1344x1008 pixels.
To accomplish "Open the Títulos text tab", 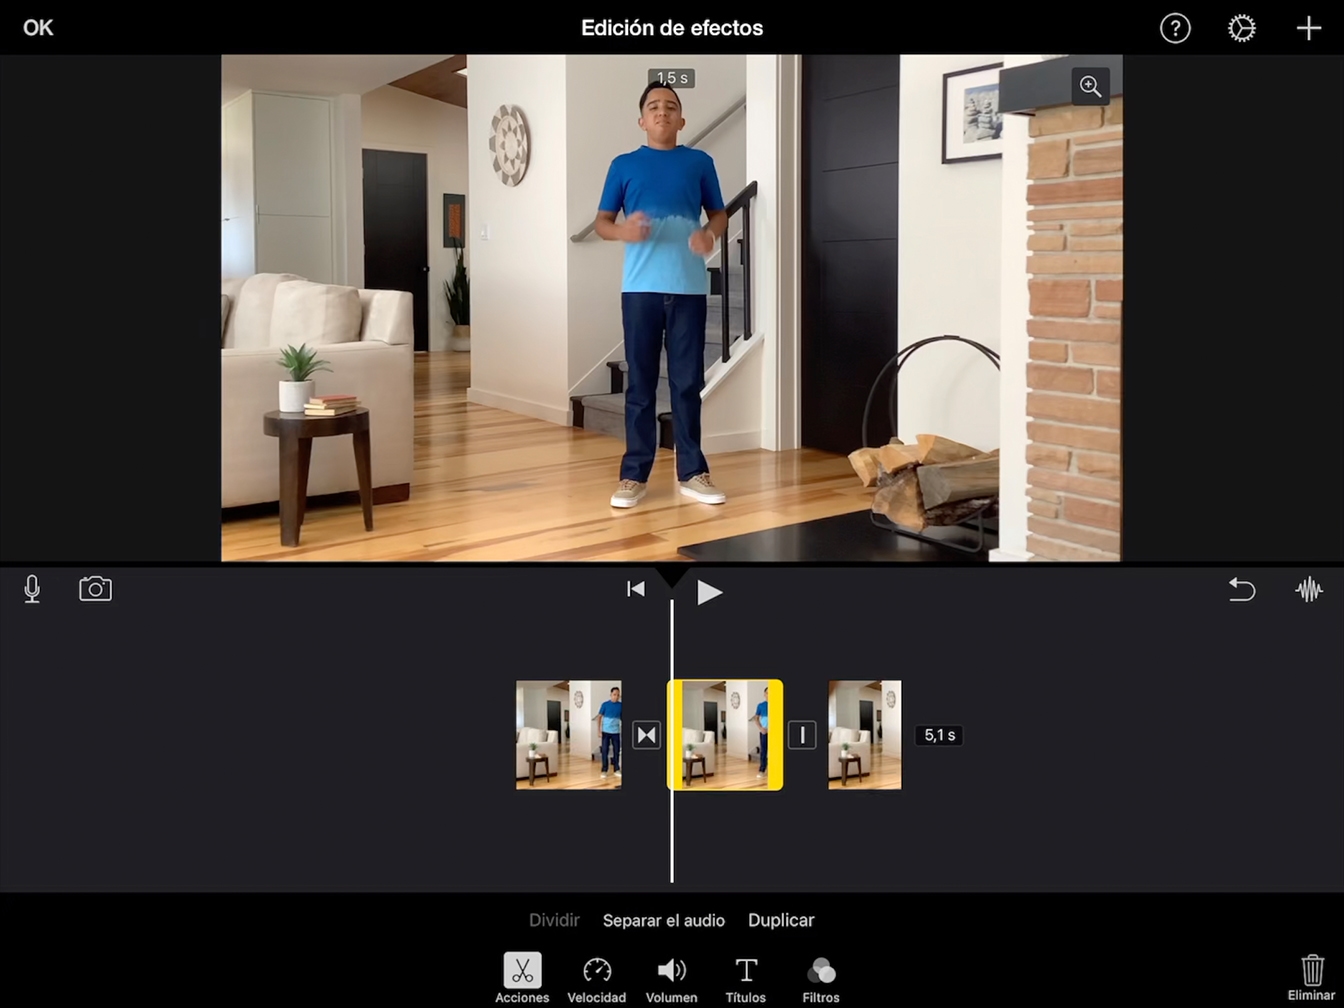I will tap(745, 978).
